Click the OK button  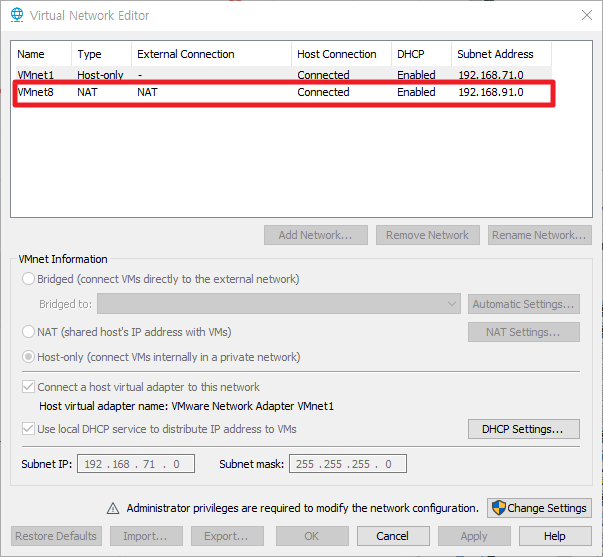click(x=312, y=536)
